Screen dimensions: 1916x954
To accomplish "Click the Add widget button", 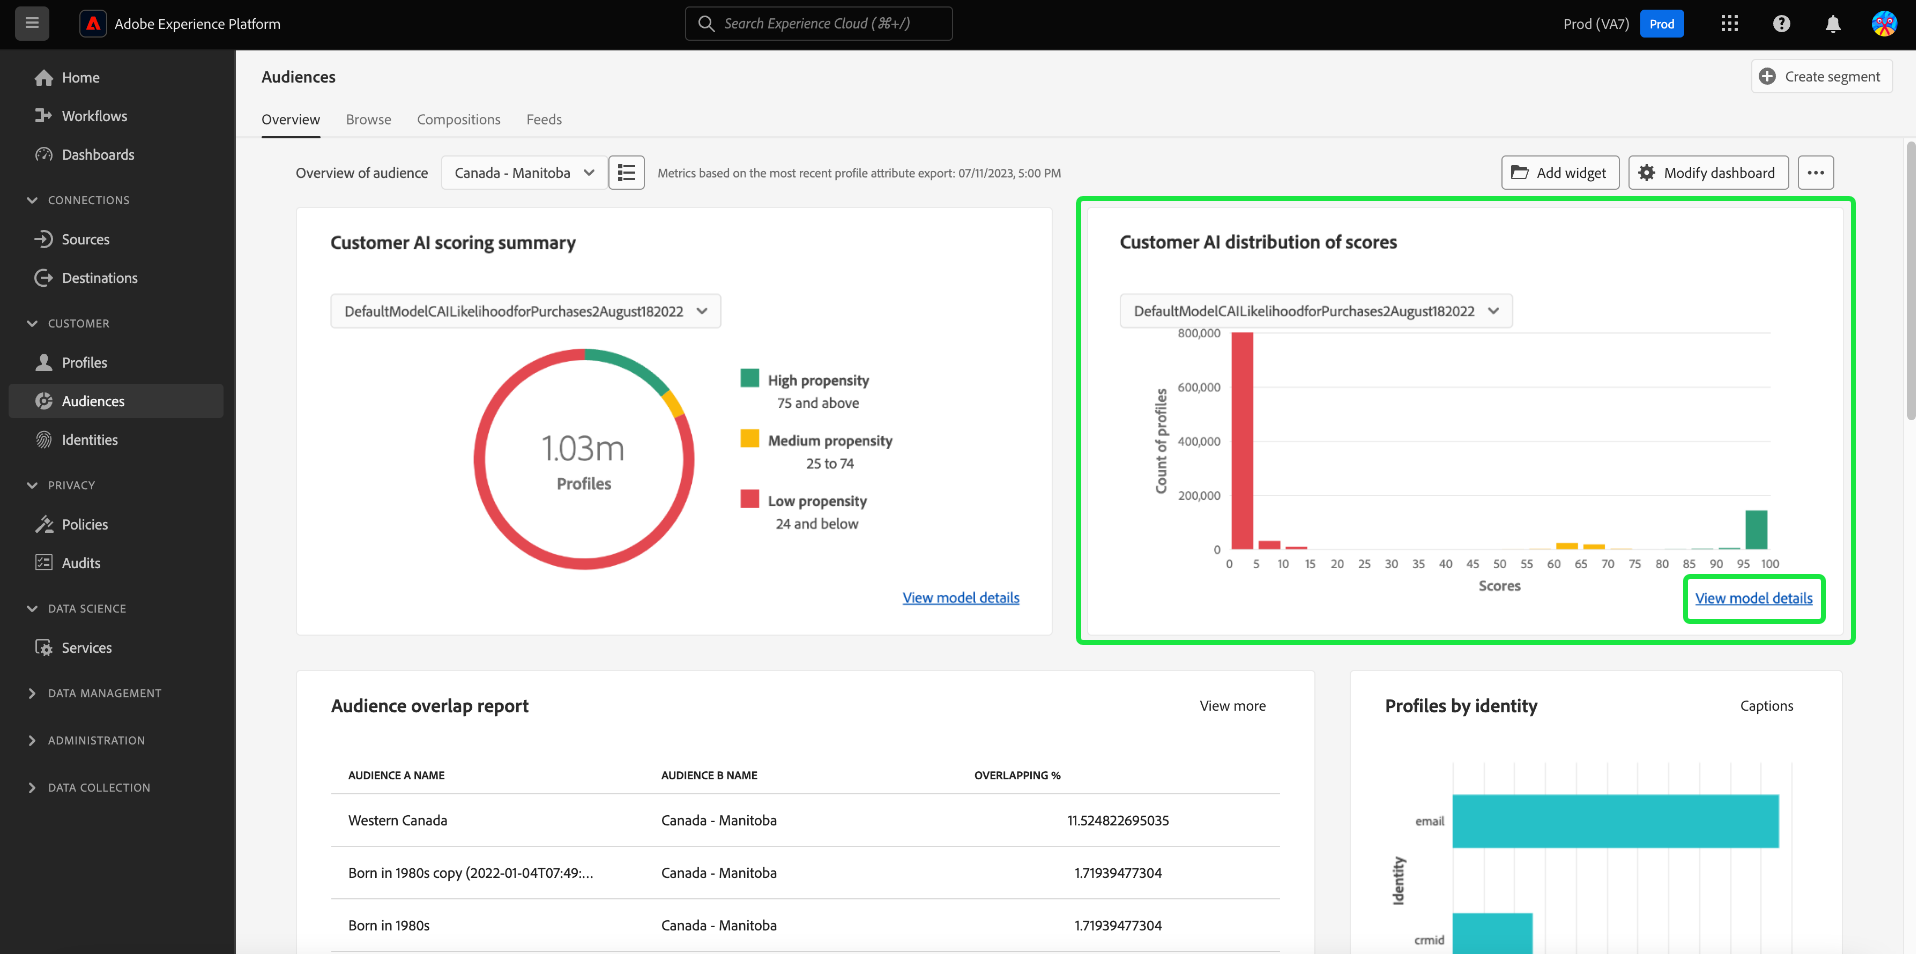I will tap(1559, 173).
